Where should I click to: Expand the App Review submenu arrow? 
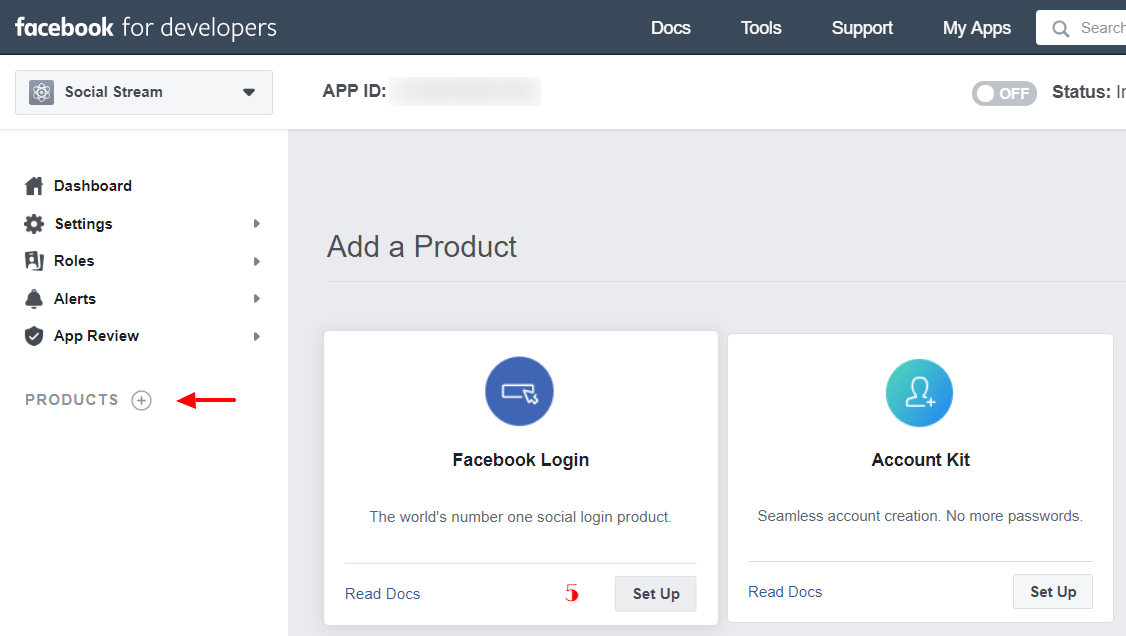256,336
